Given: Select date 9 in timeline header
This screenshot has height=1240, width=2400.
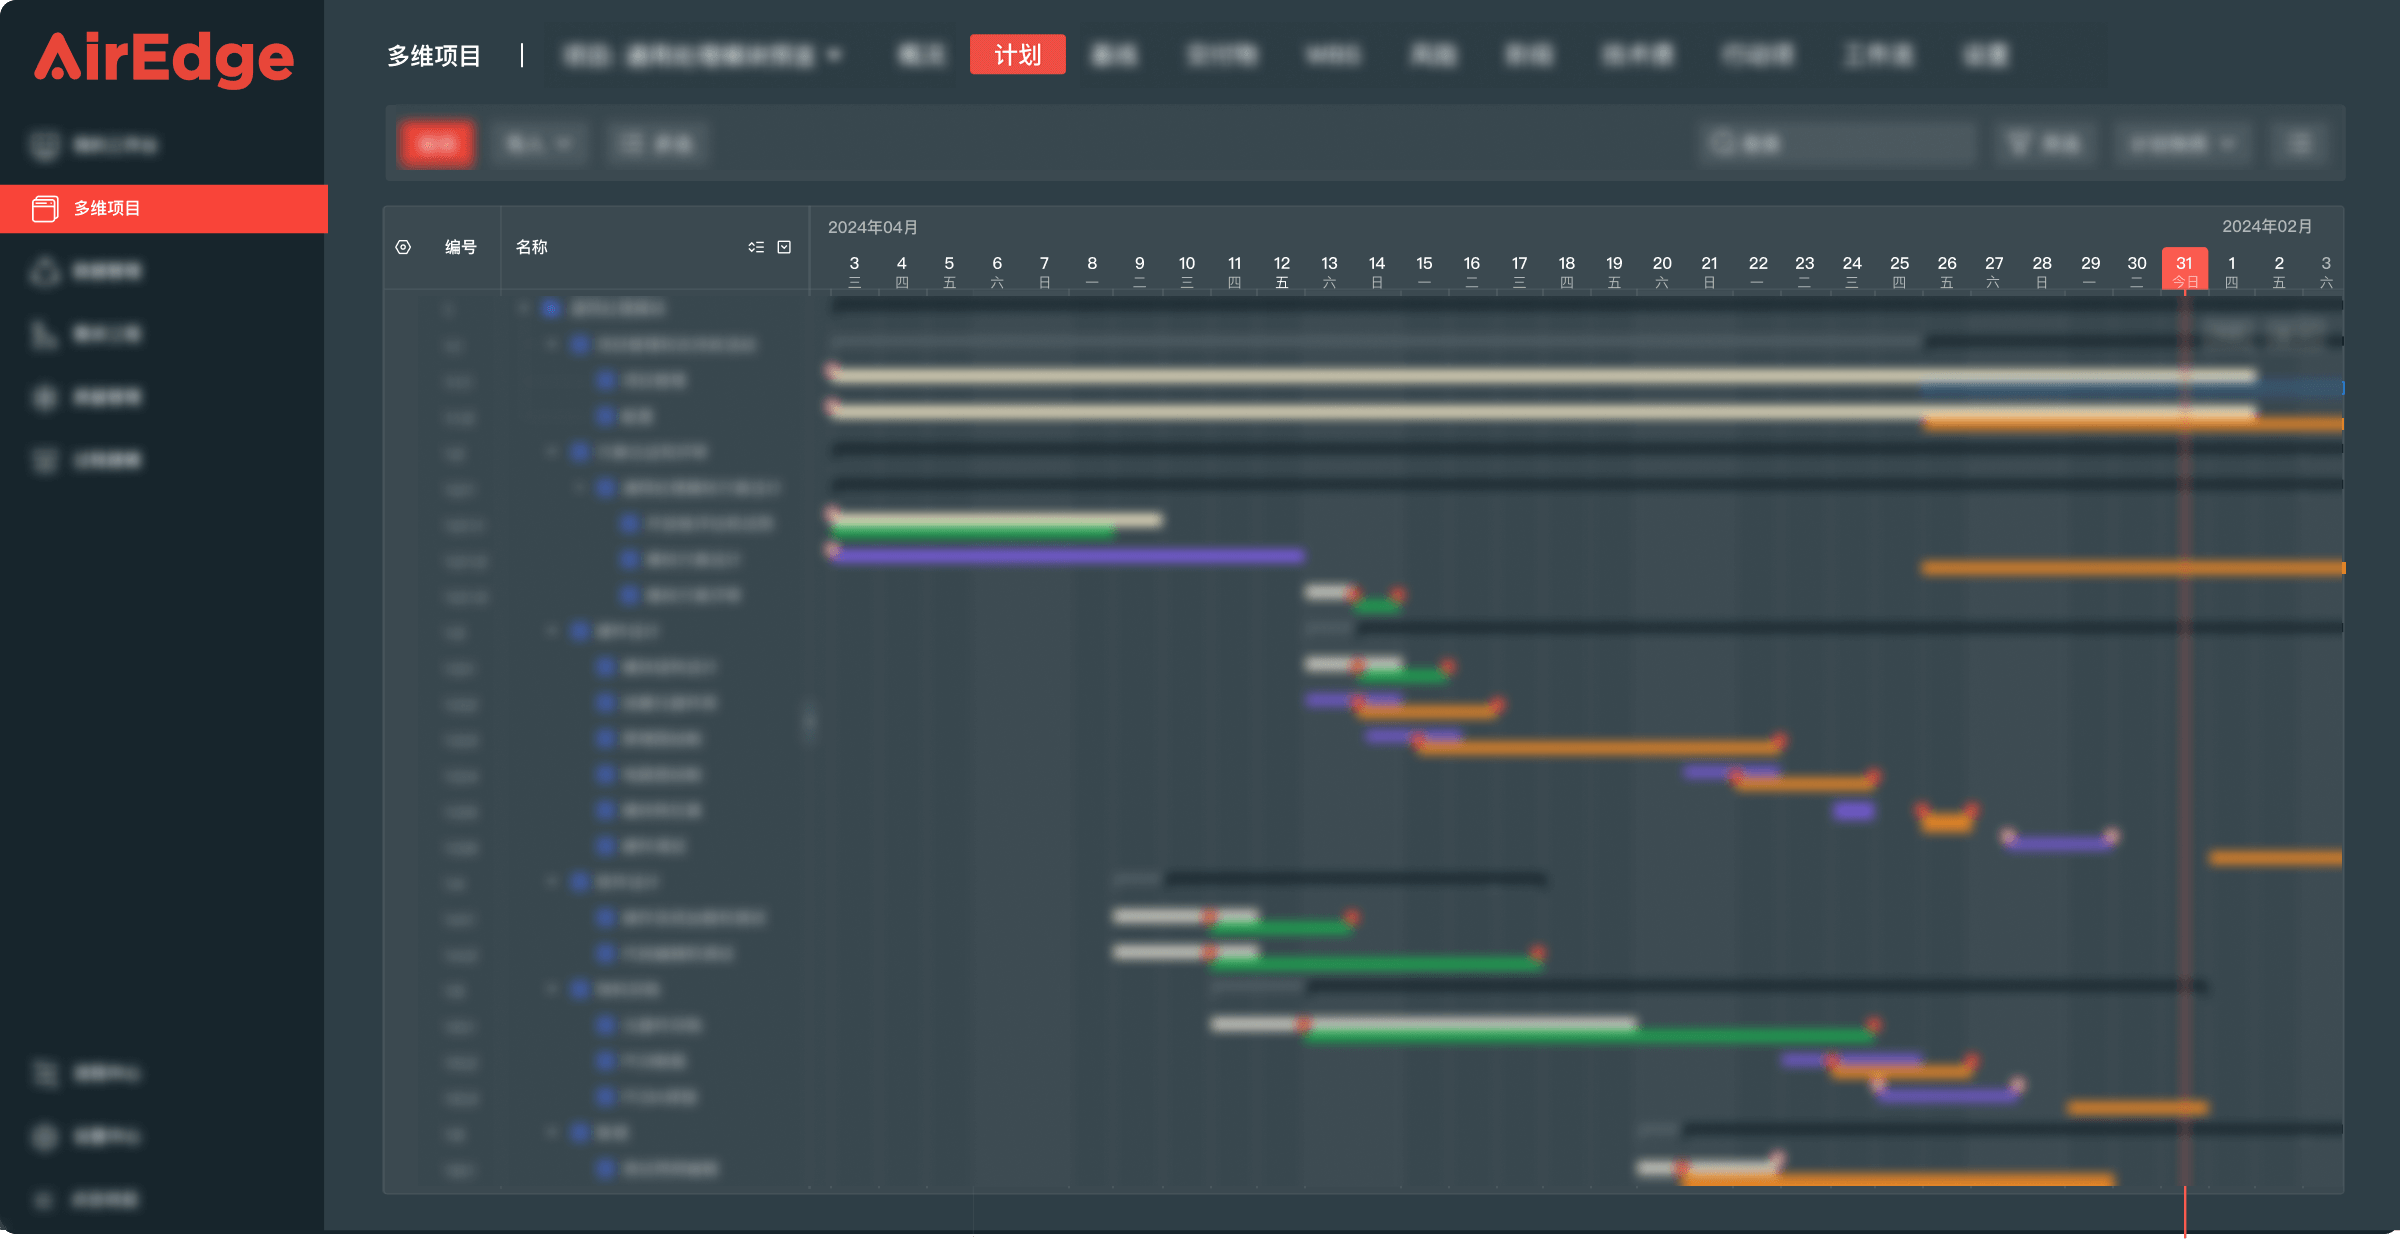Looking at the screenshot, I should click(1139, 271).
